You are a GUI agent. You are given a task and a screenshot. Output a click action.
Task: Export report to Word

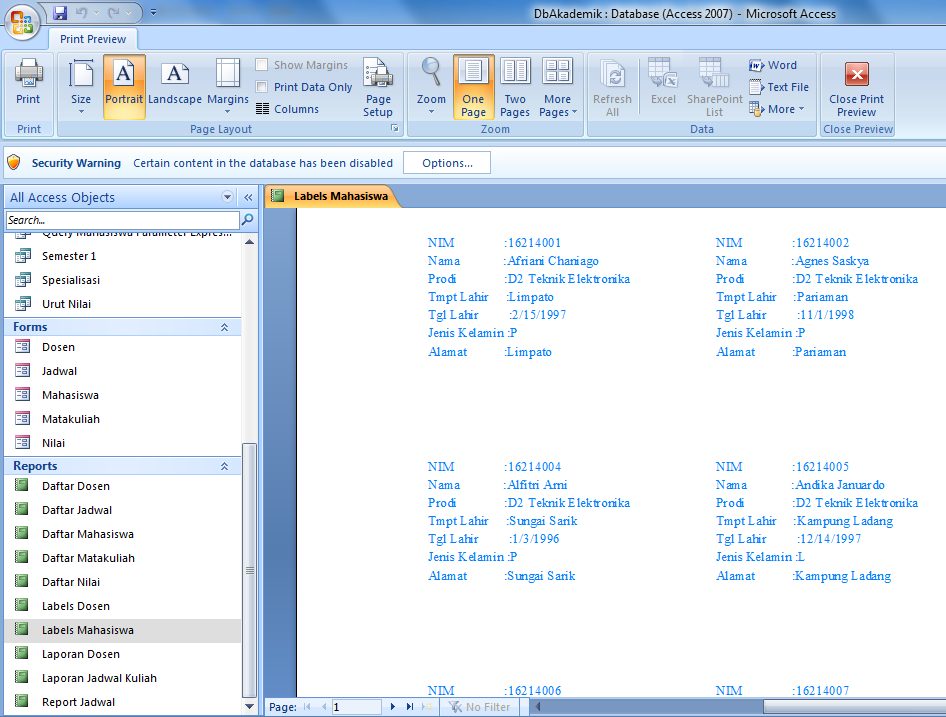(773, 65)
